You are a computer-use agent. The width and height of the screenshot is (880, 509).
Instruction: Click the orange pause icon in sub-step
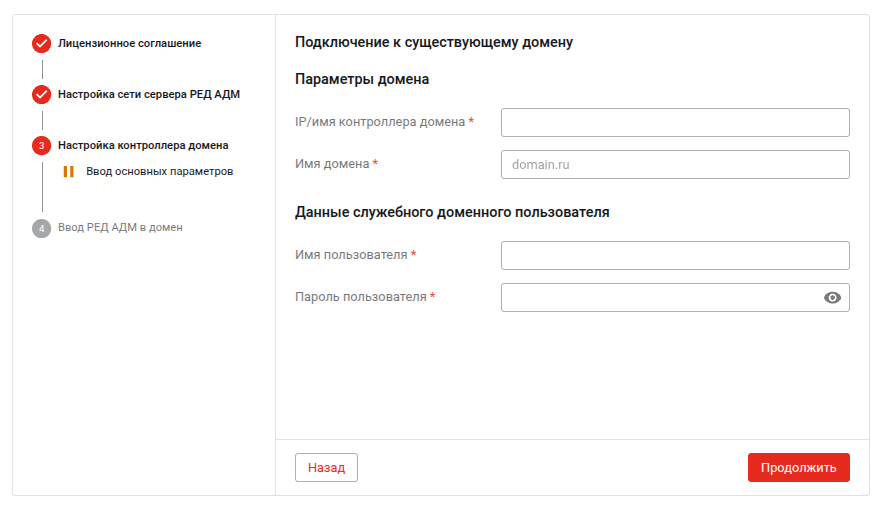[69, 172]
